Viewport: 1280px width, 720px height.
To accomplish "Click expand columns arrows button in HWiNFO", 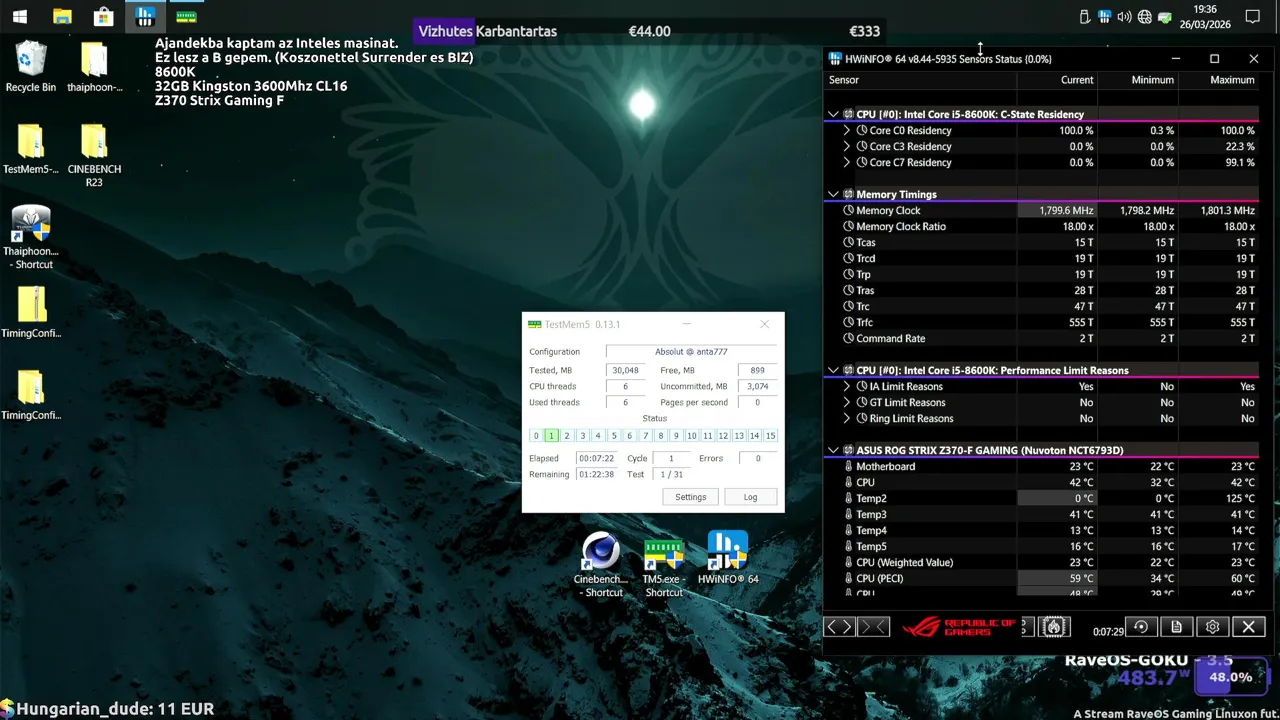I will click(840, 627).
